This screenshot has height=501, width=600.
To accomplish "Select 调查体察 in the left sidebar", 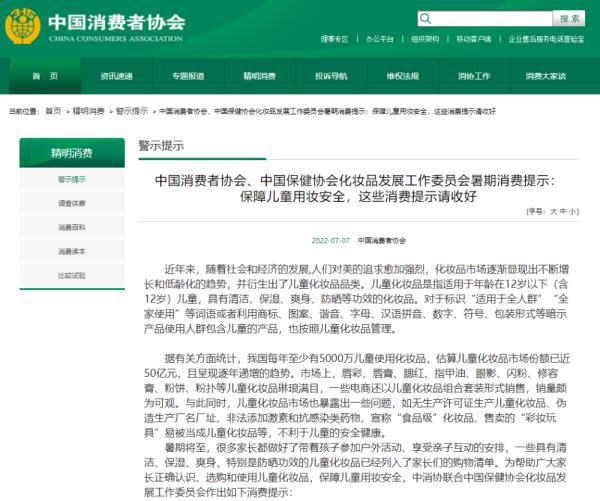I will [x=72, y=203].
